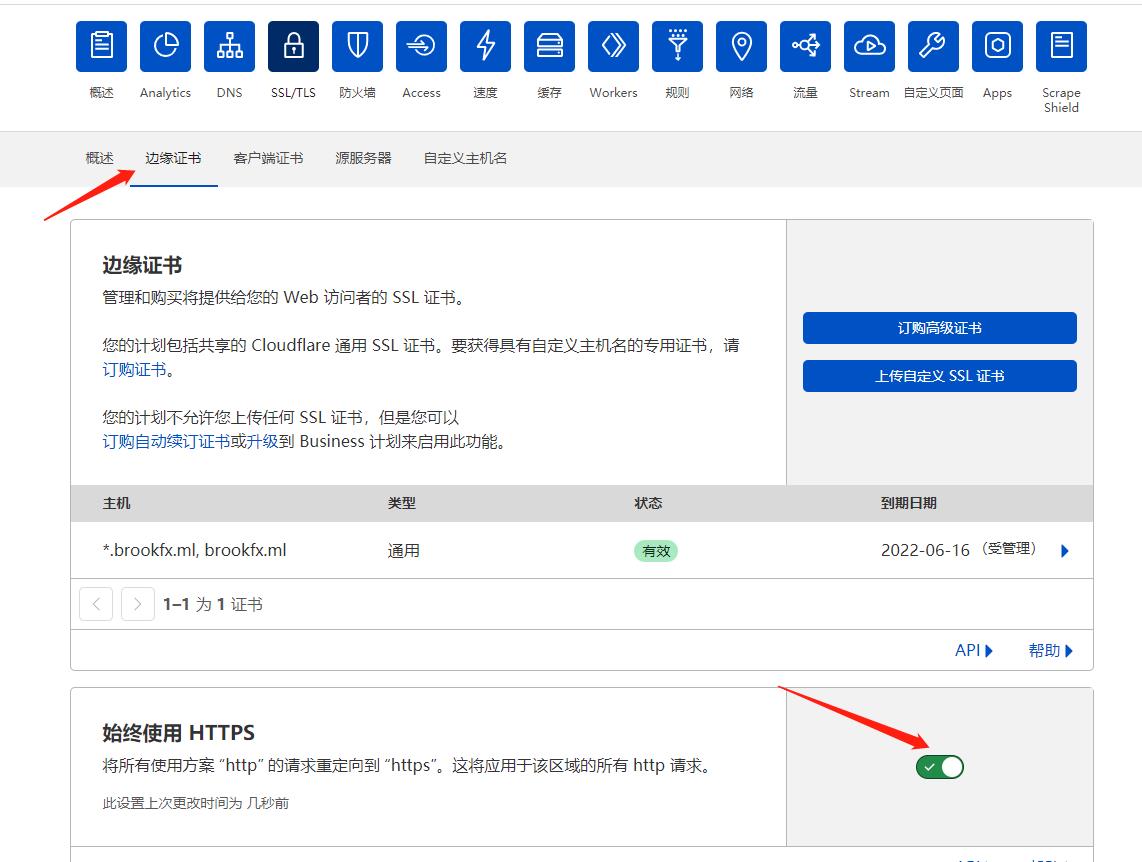Open the 订购证书 link
This screenshot has width=1142, height=862.
133,368
